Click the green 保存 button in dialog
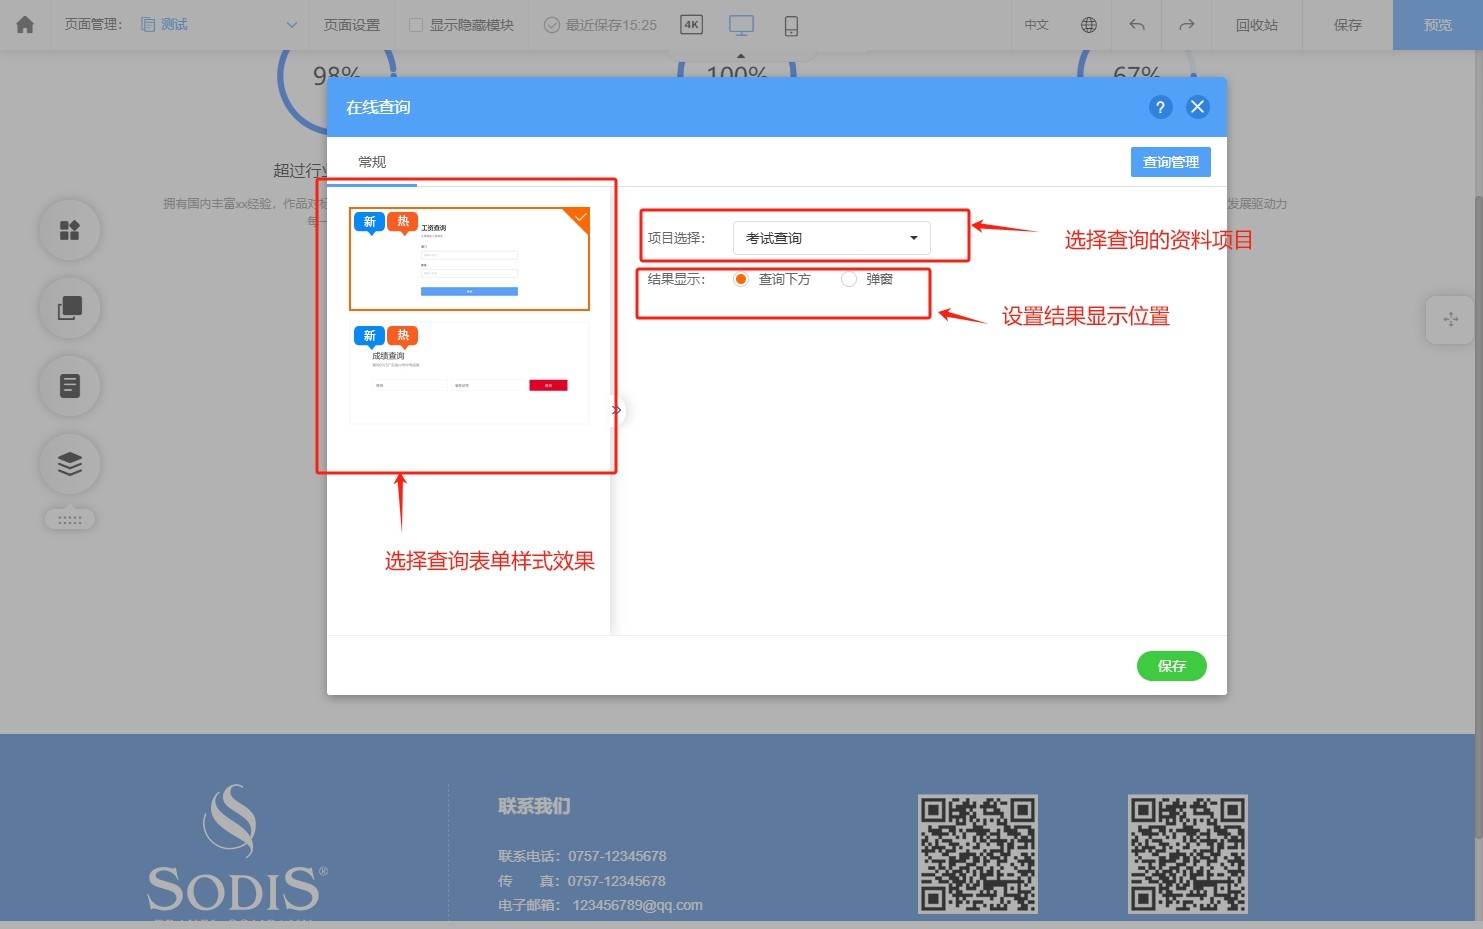 pos(1171,666)
